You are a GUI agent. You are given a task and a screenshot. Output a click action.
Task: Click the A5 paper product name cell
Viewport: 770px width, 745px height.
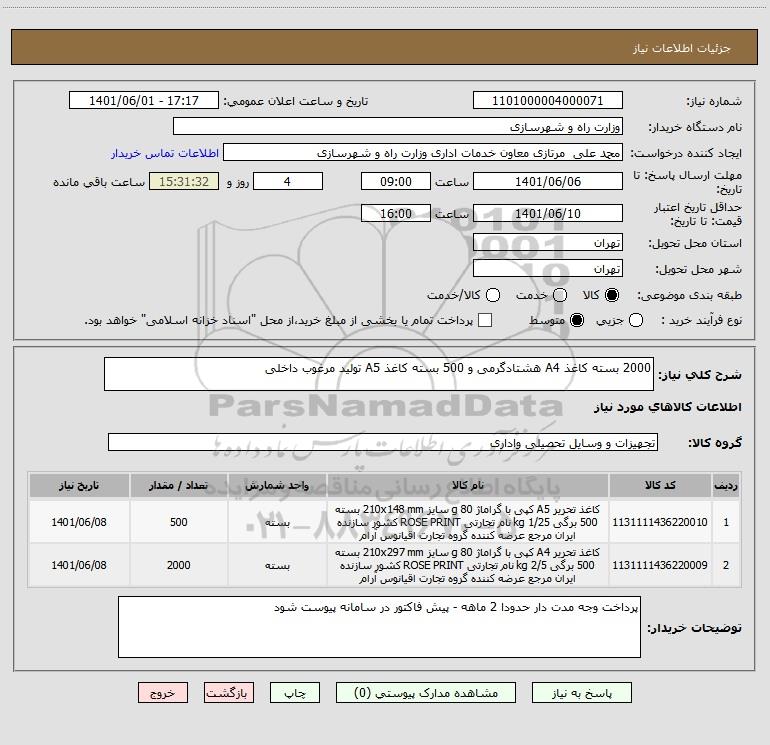(468, 522)
